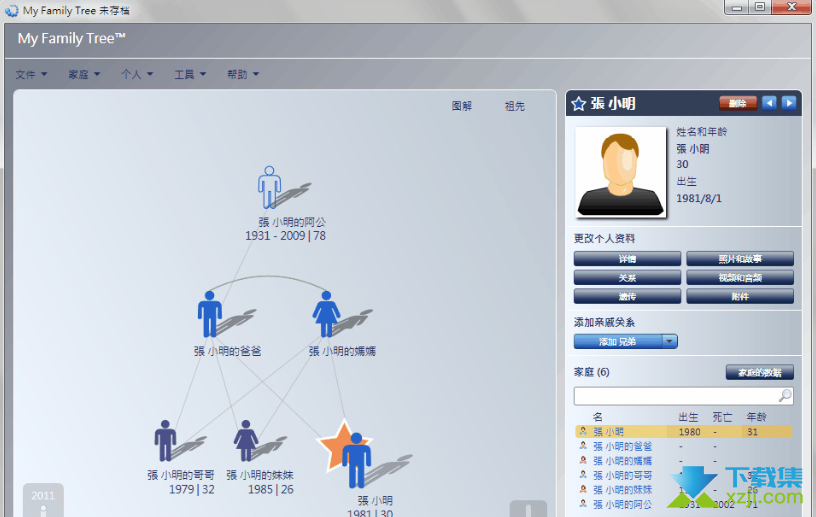The width and height of the screenshot is (816, 517).
Task: Select 張小明的哥哥 row in family list
Action: [684, 475]
